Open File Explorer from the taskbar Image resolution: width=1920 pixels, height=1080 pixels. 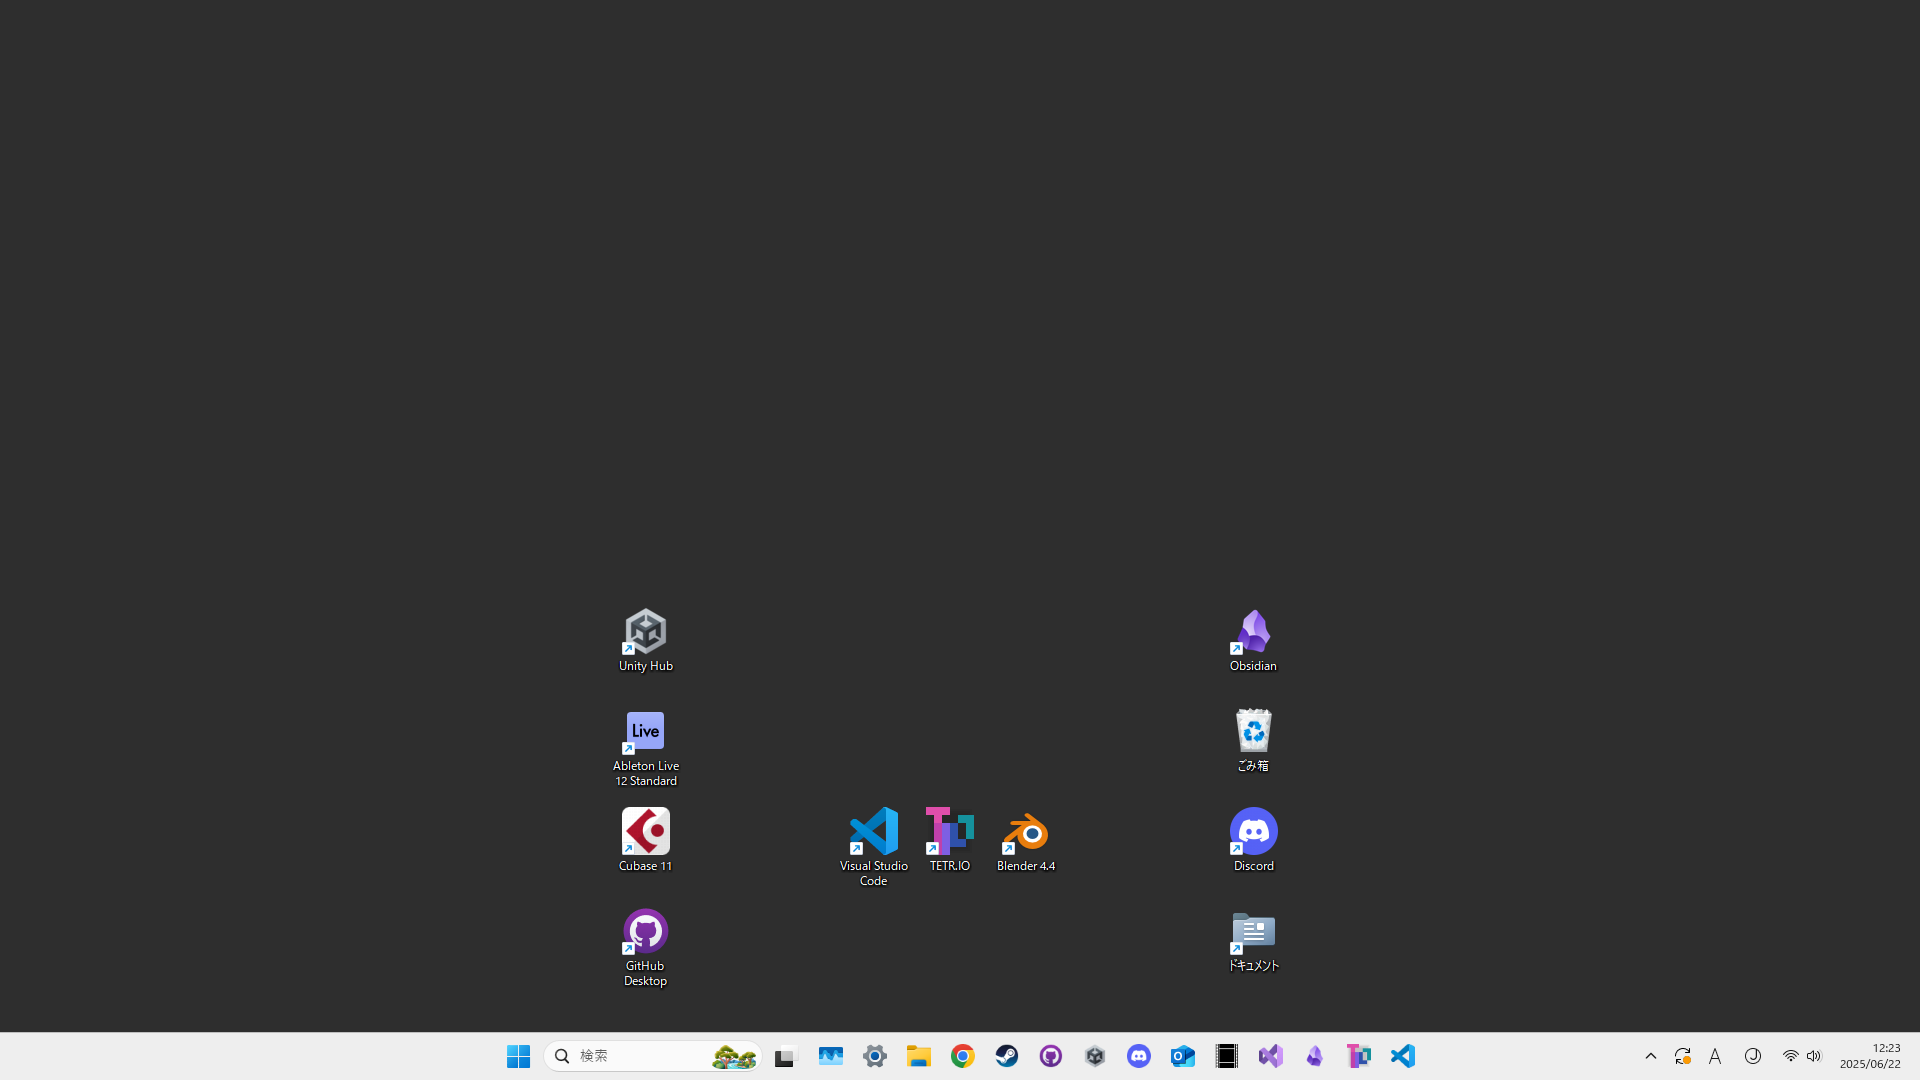[x=919, y=1056]
